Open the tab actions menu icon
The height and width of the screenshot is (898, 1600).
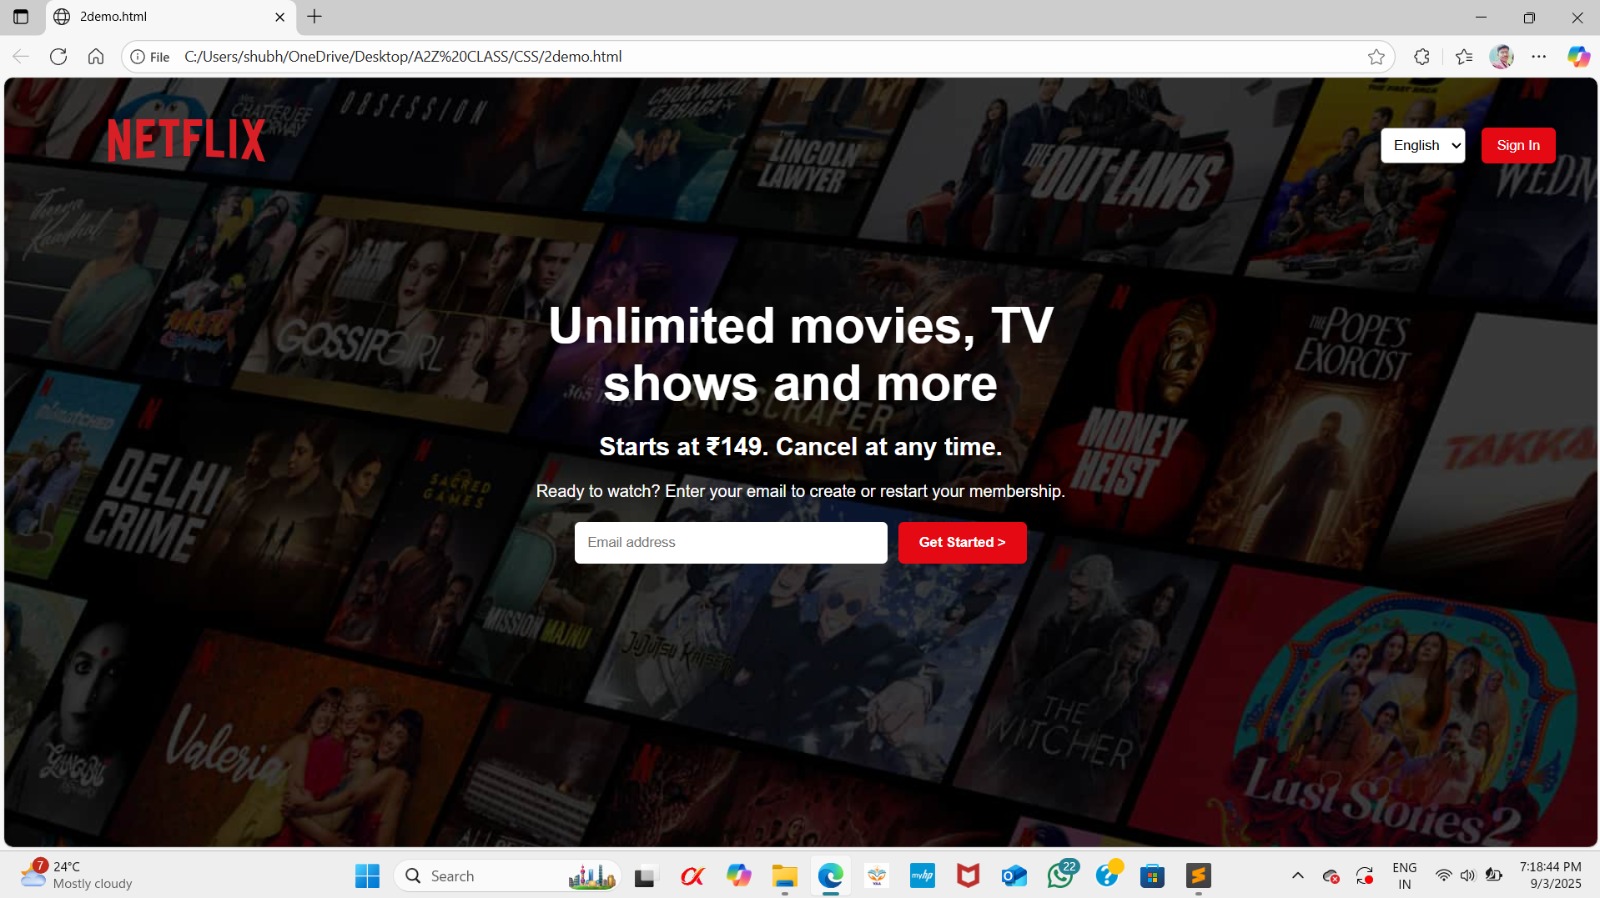(x=21, y=17)
